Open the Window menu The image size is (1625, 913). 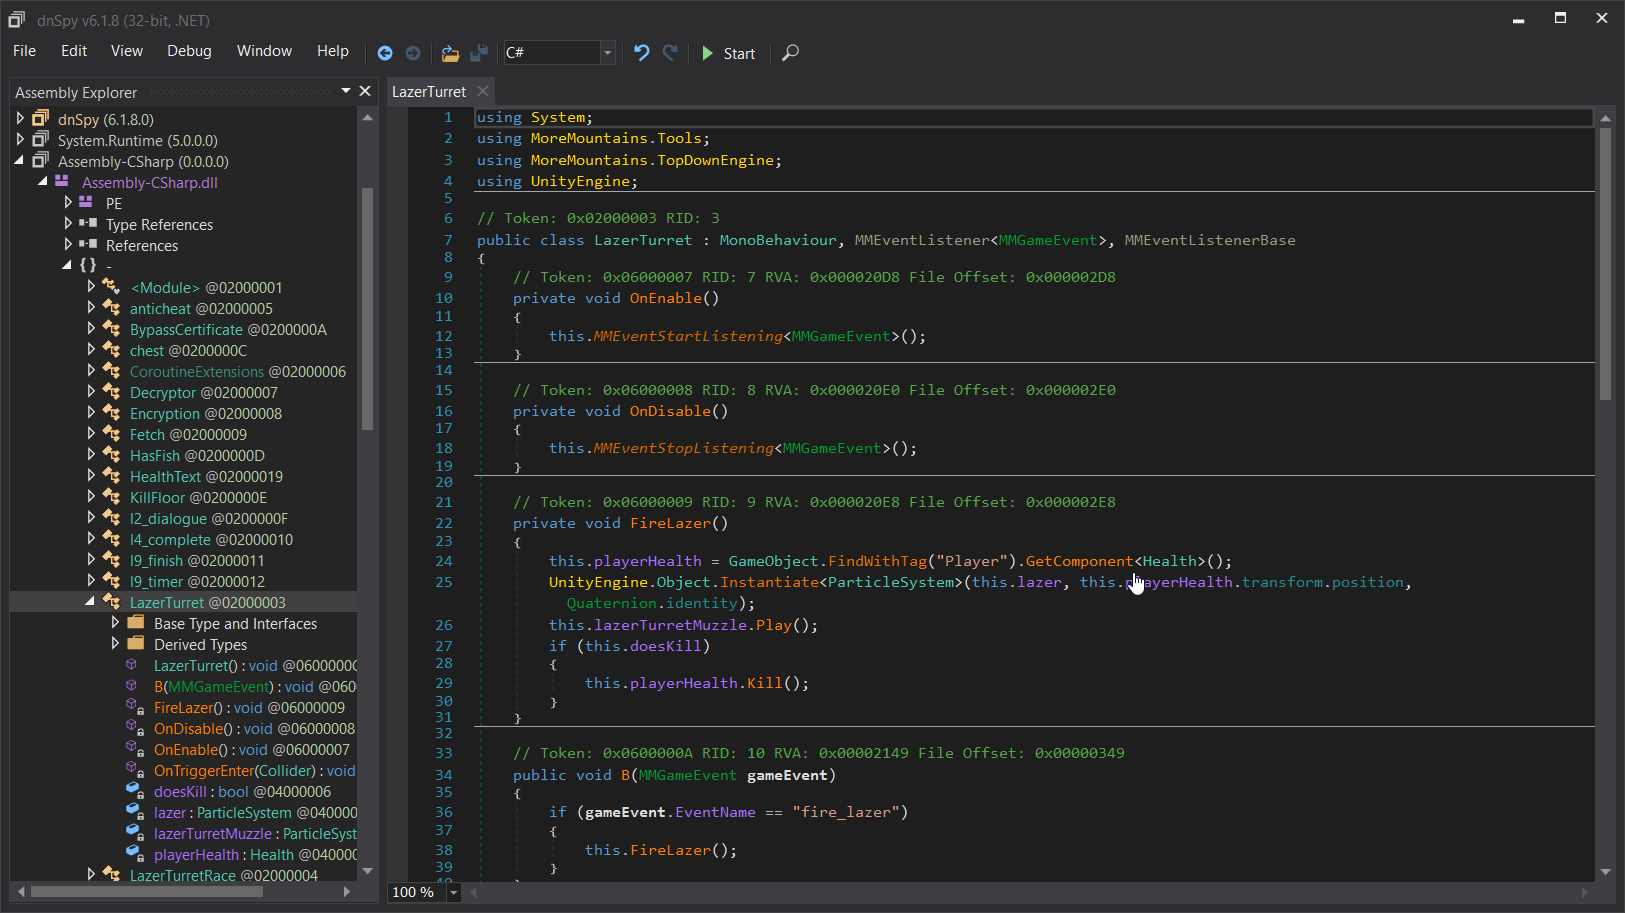pos(264,51)
